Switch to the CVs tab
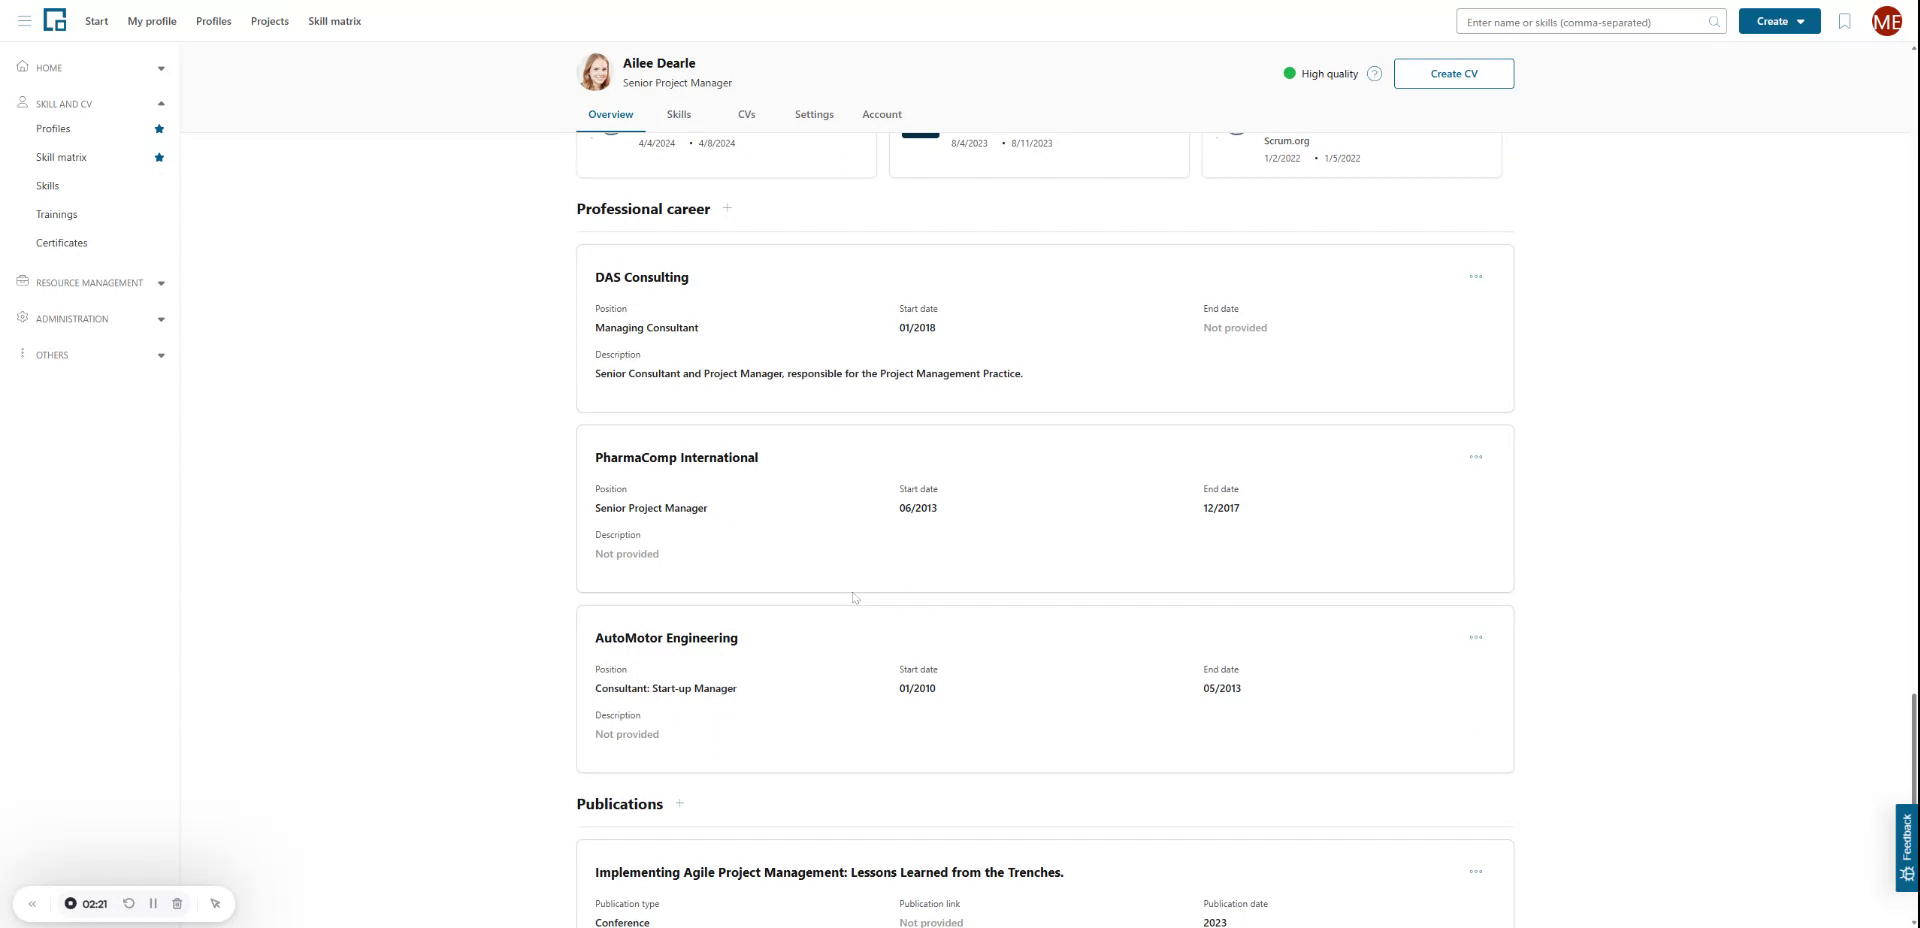1920x928 pixels. [x=747, y=114]
